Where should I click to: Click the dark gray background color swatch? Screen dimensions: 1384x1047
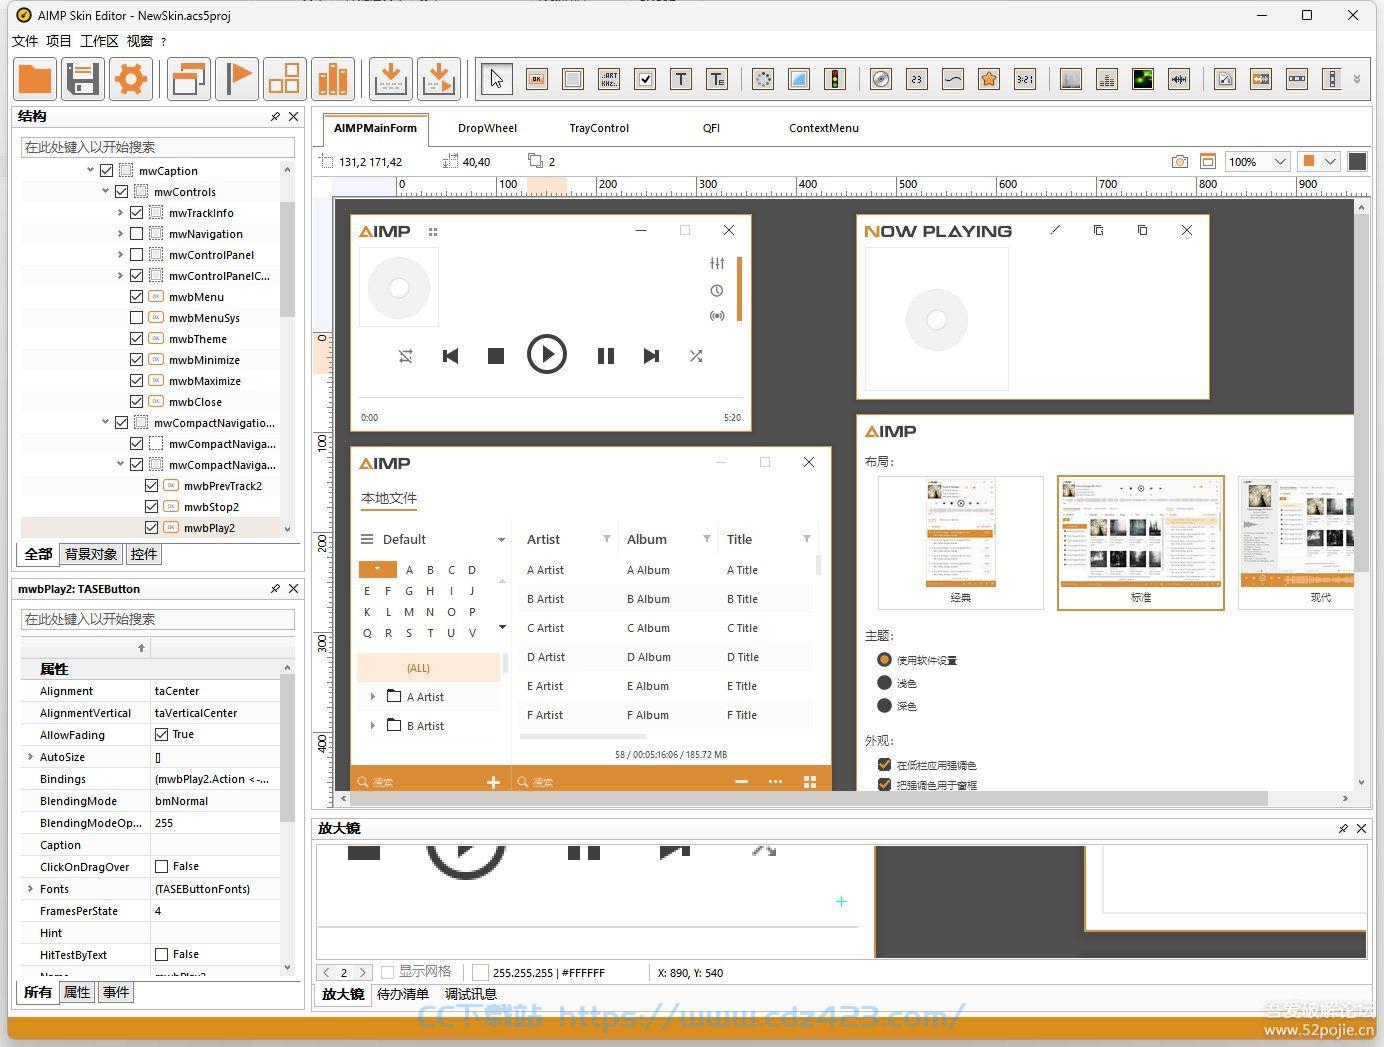tap(1357, 161)
